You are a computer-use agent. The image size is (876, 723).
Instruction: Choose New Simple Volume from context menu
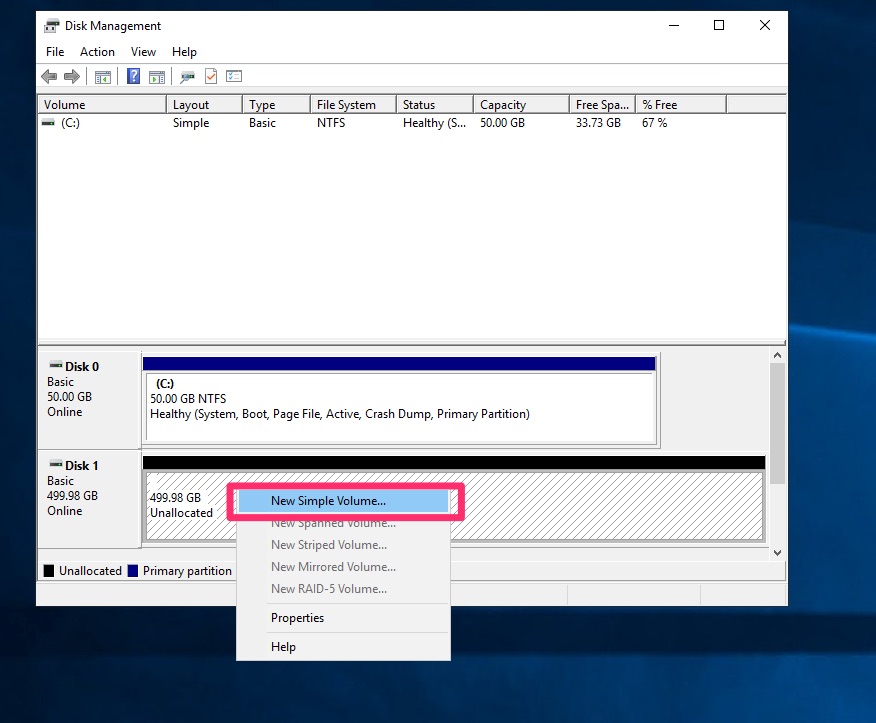[328, 501]
